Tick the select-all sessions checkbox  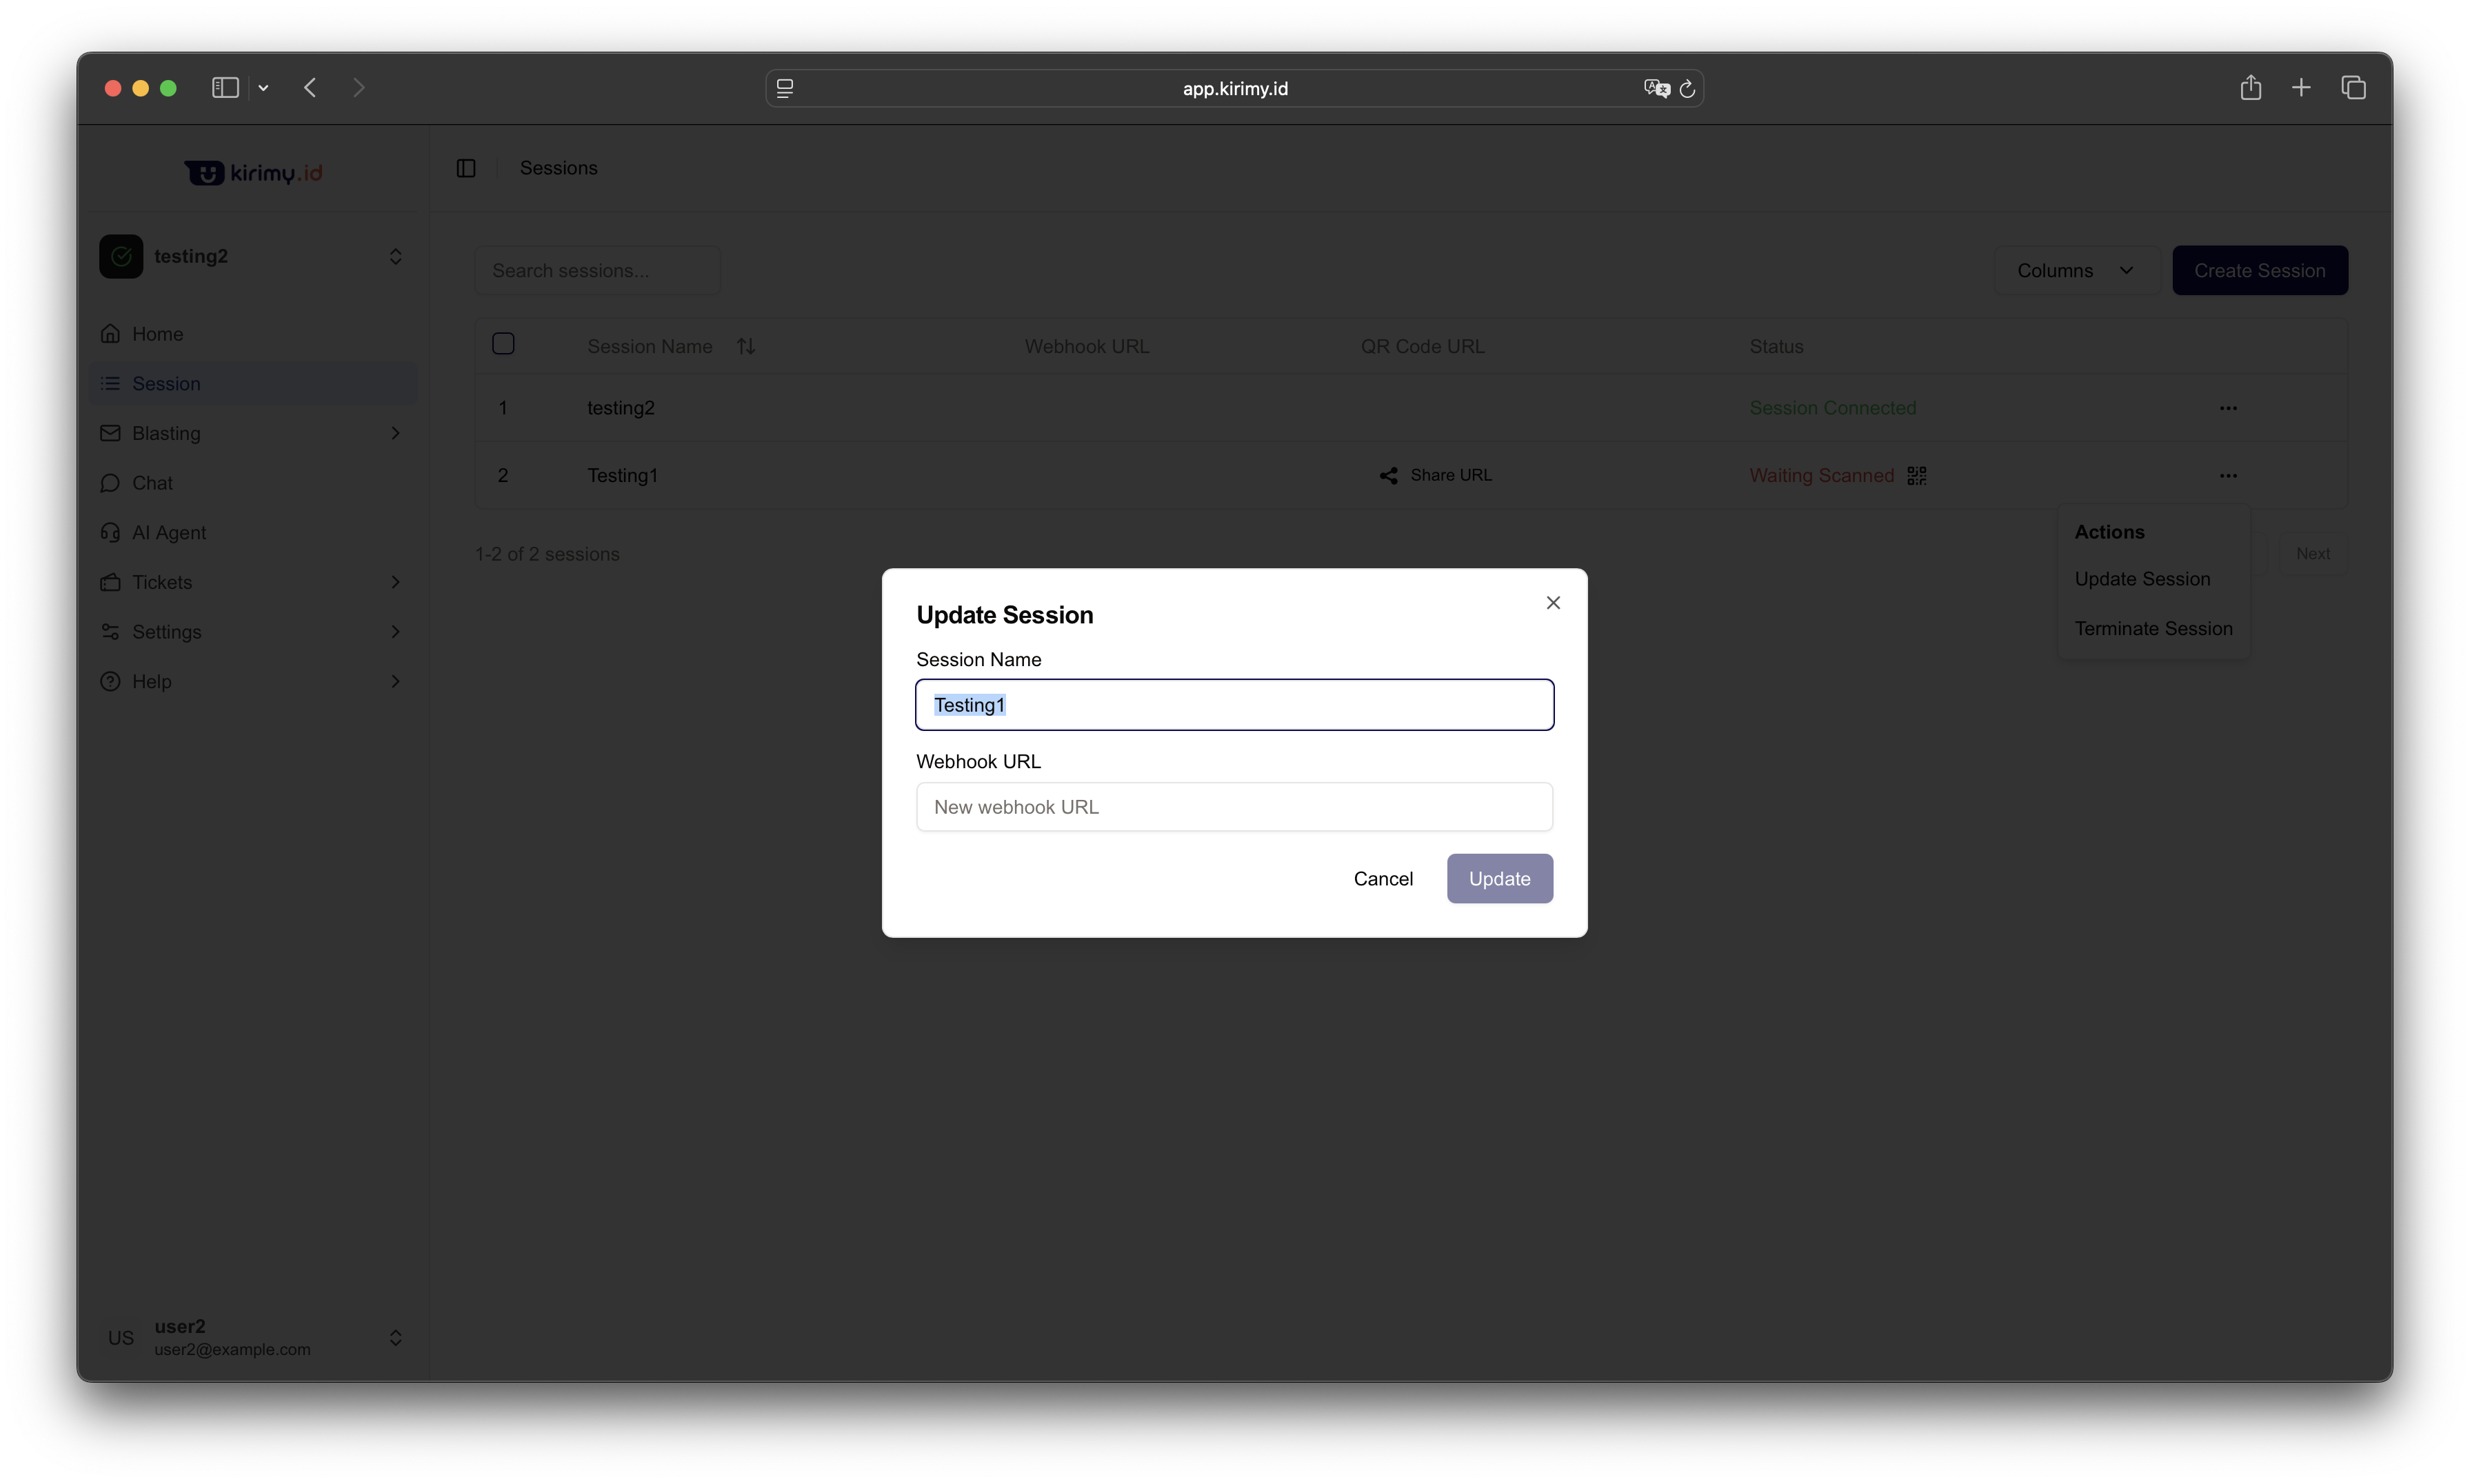[x=503, y=344]
